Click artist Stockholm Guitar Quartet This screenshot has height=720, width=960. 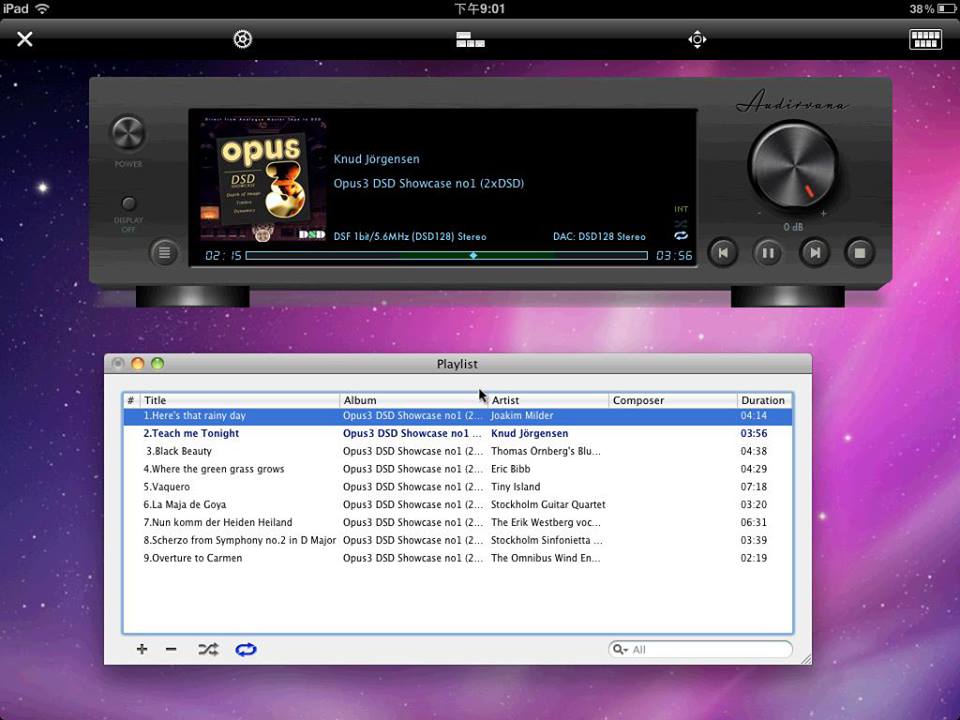click(548, 504)
